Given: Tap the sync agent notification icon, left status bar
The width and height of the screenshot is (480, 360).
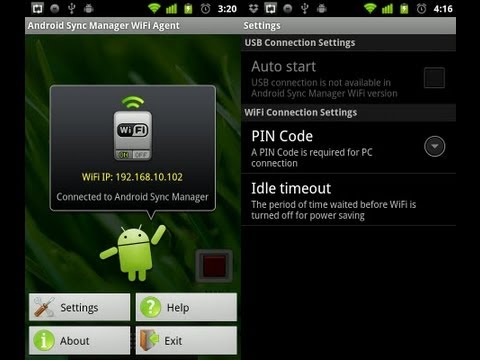Looking at the screenshot, I should pyautogui.click(x=37, y=8).
